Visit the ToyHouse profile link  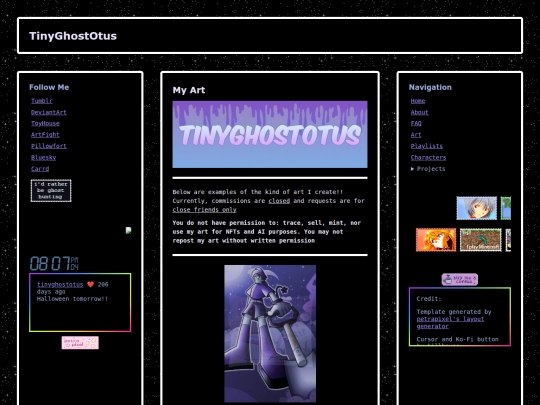(45, 123)
